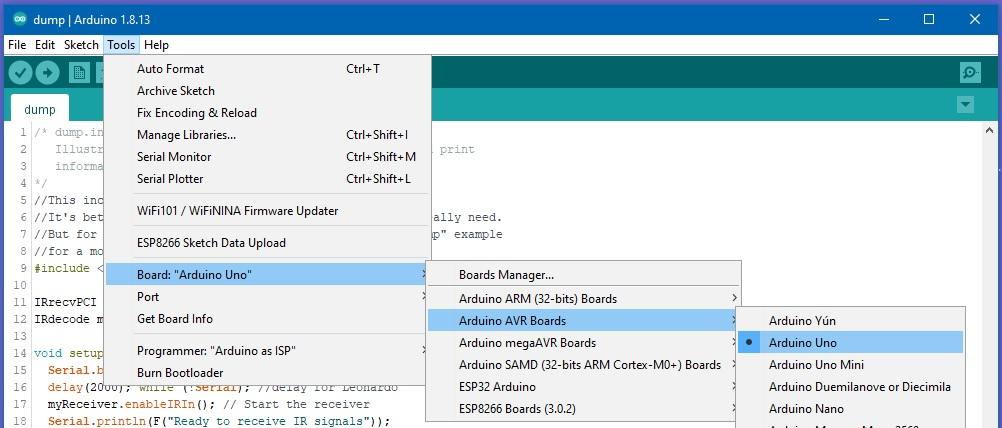Select Arduino Uno Mini board
The width and height of the screenshot is (1002, 428).
(851, 365)
